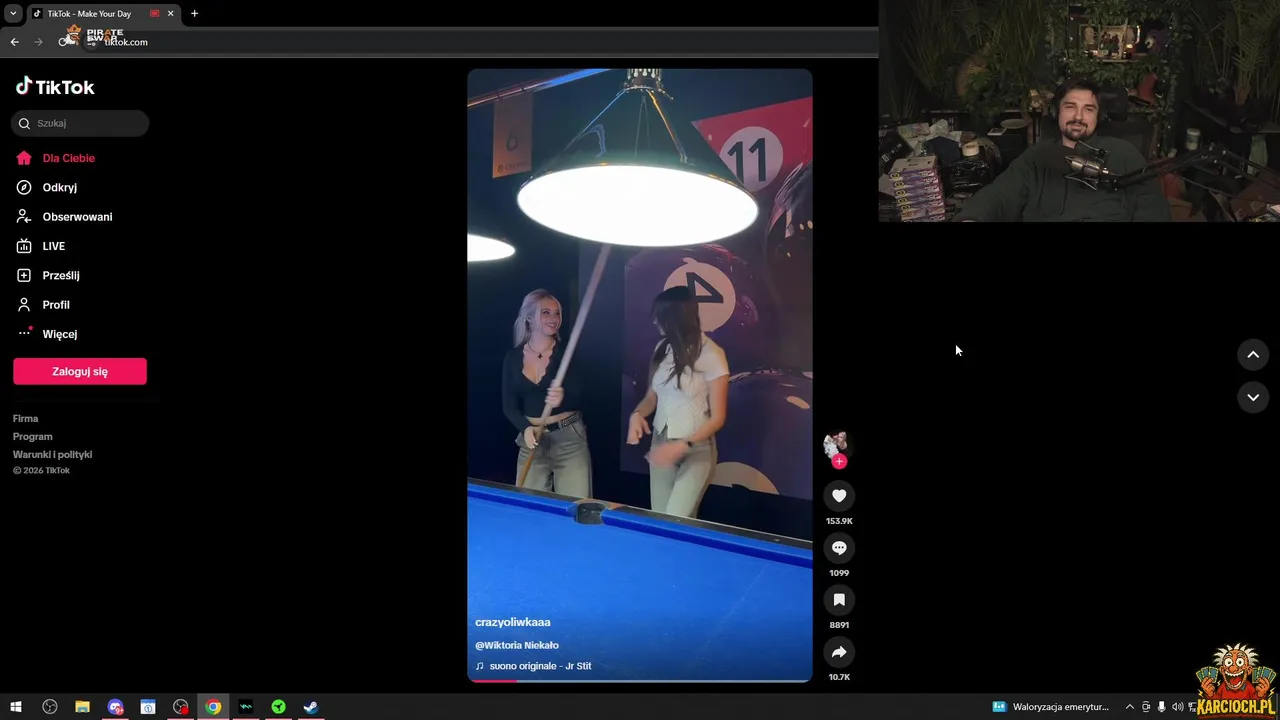Open comments via speech bubble icon
This screenshot has height=720, width=1280.
click(x=839, y=548)
